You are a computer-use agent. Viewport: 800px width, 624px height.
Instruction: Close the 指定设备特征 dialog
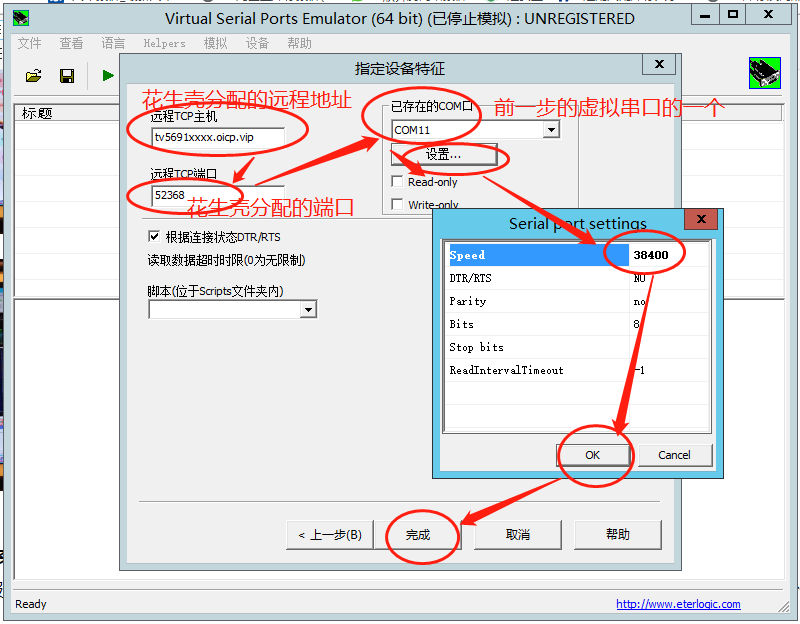tap(659, 64)
